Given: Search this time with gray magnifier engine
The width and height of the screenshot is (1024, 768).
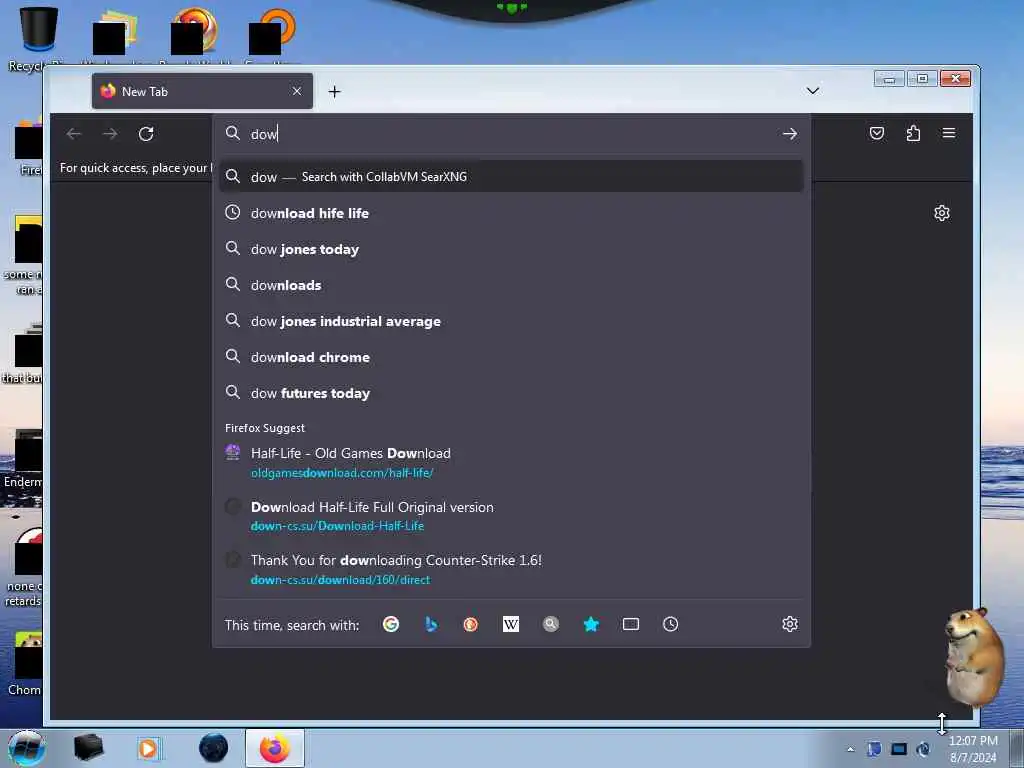Looking at the screenshot, I should (551, 624).
